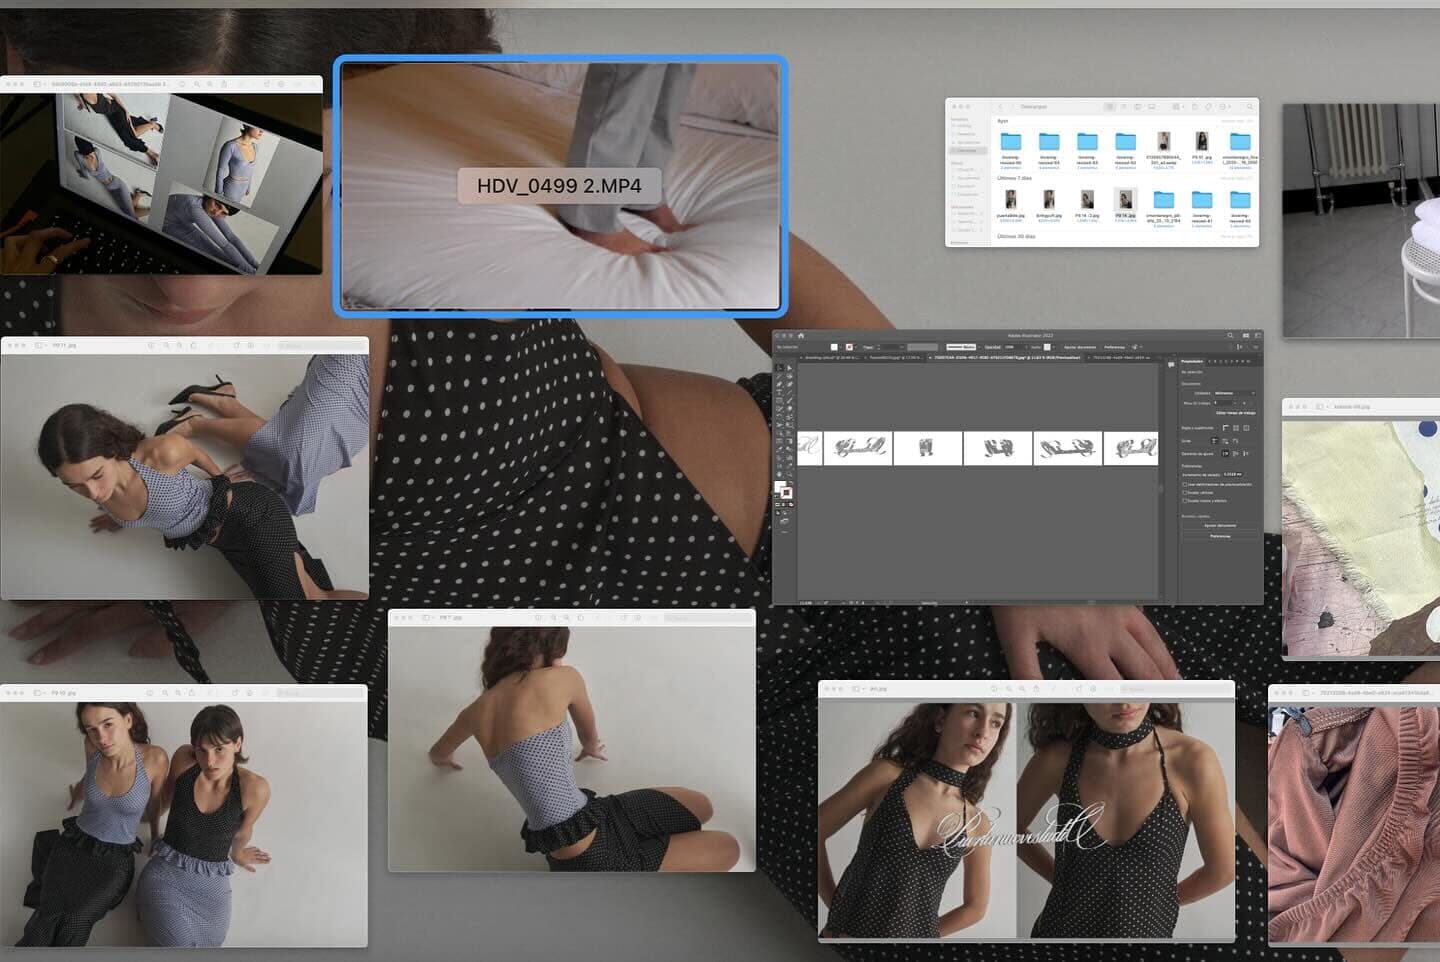Switch Finder to list view

click(1124, 107)
